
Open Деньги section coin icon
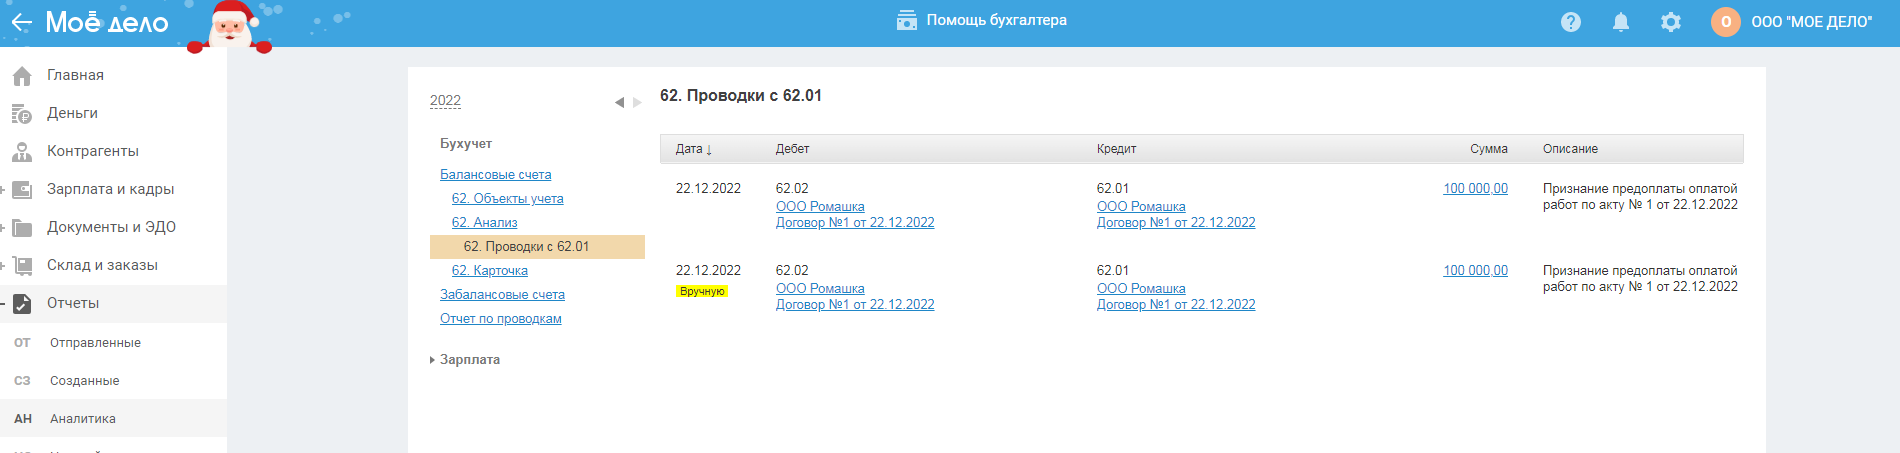click(22, 114)
